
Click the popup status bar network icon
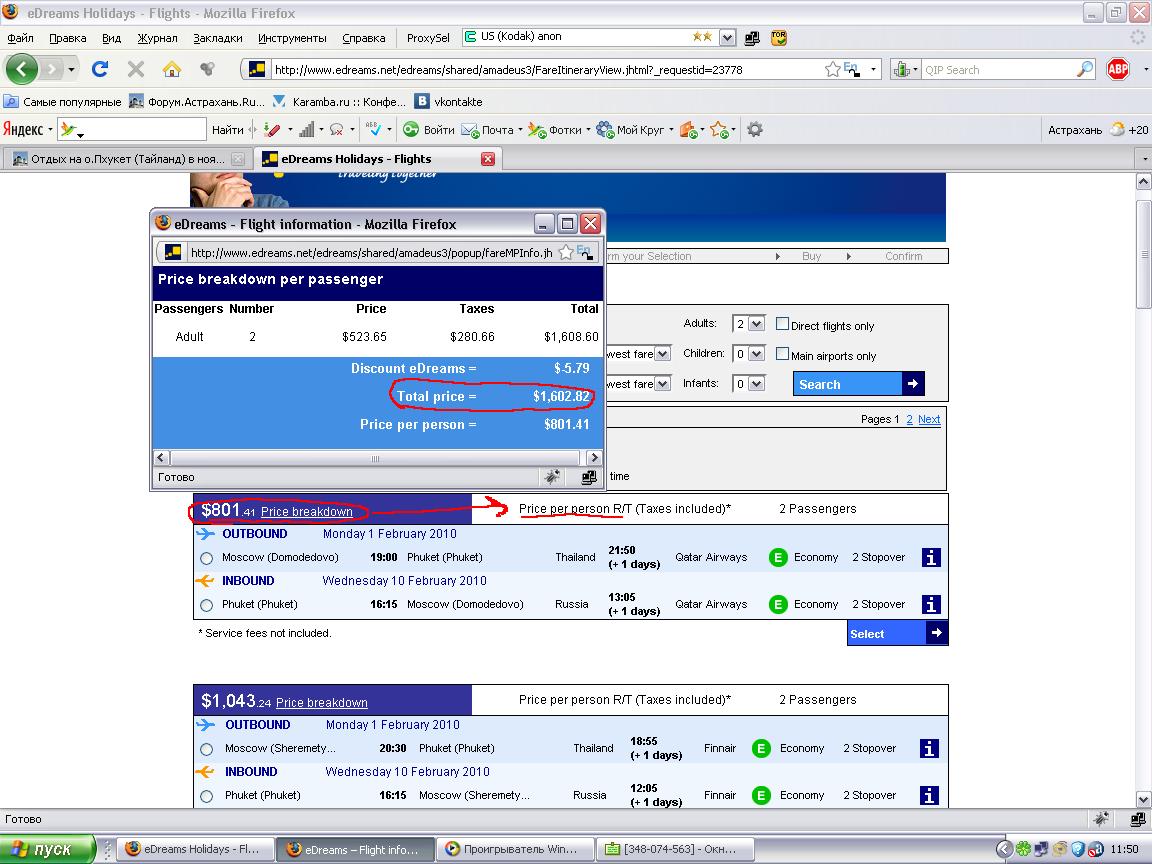point(588,478)
